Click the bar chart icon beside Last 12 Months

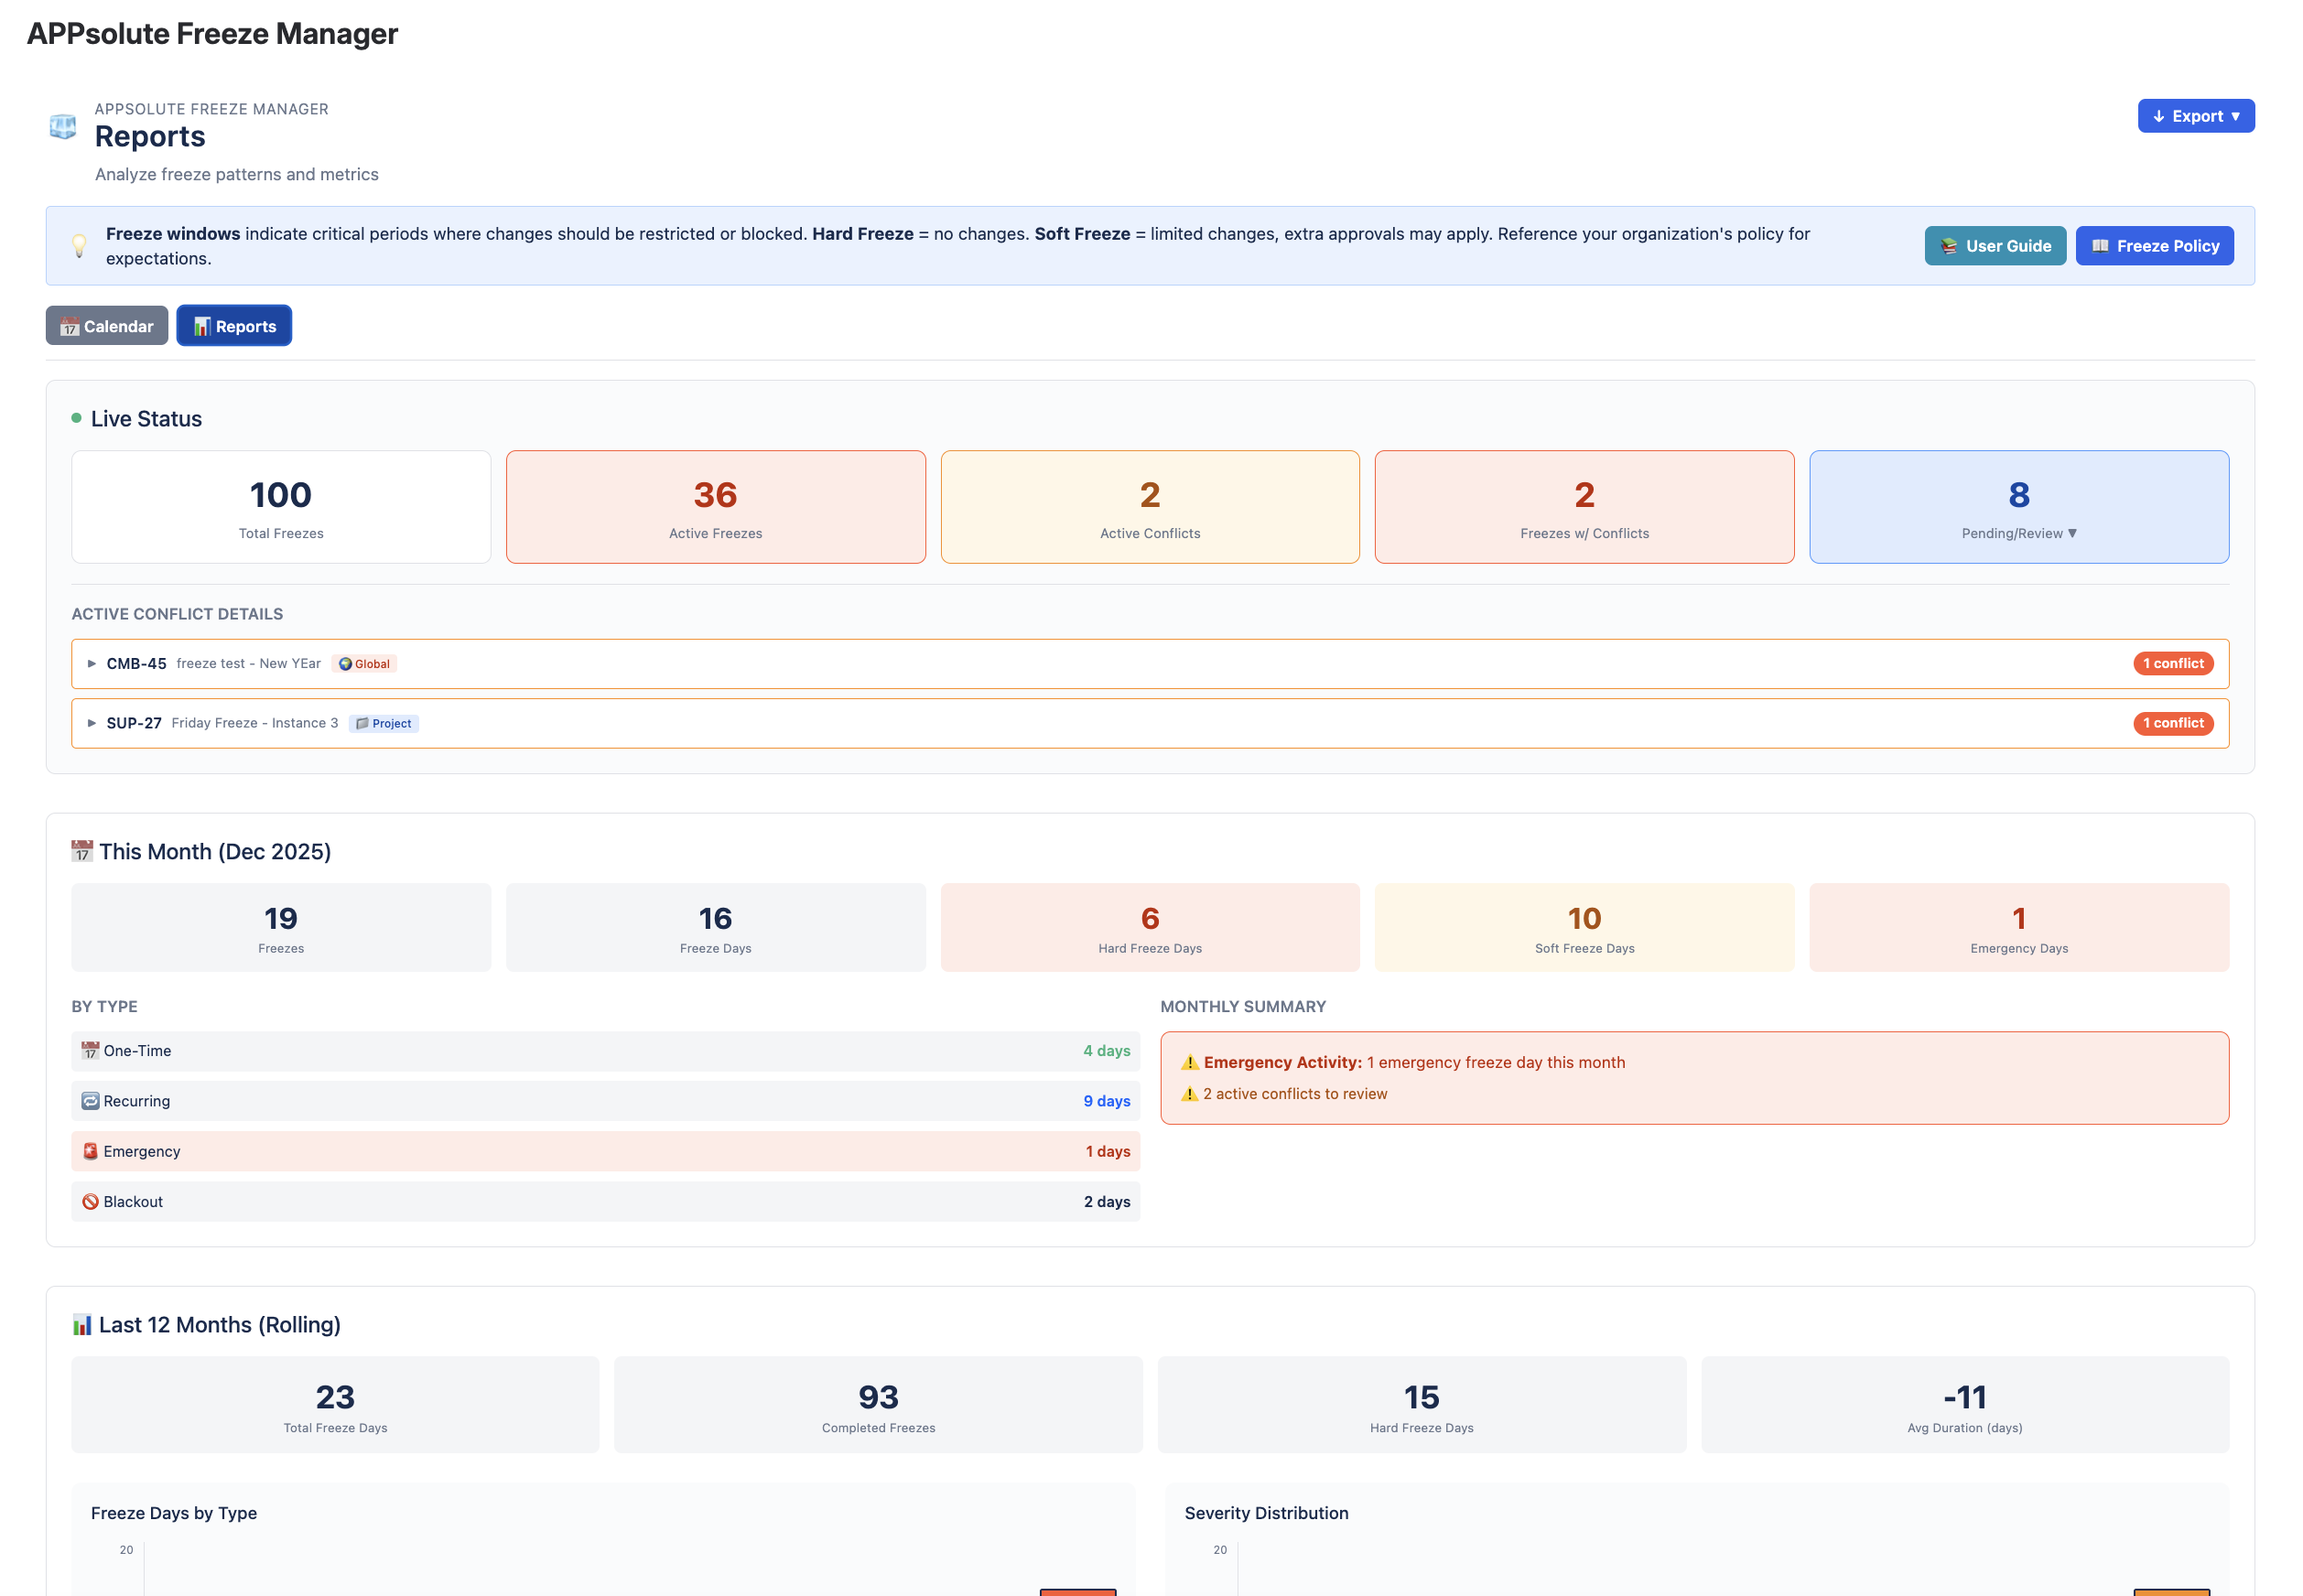click(82, 1325)
